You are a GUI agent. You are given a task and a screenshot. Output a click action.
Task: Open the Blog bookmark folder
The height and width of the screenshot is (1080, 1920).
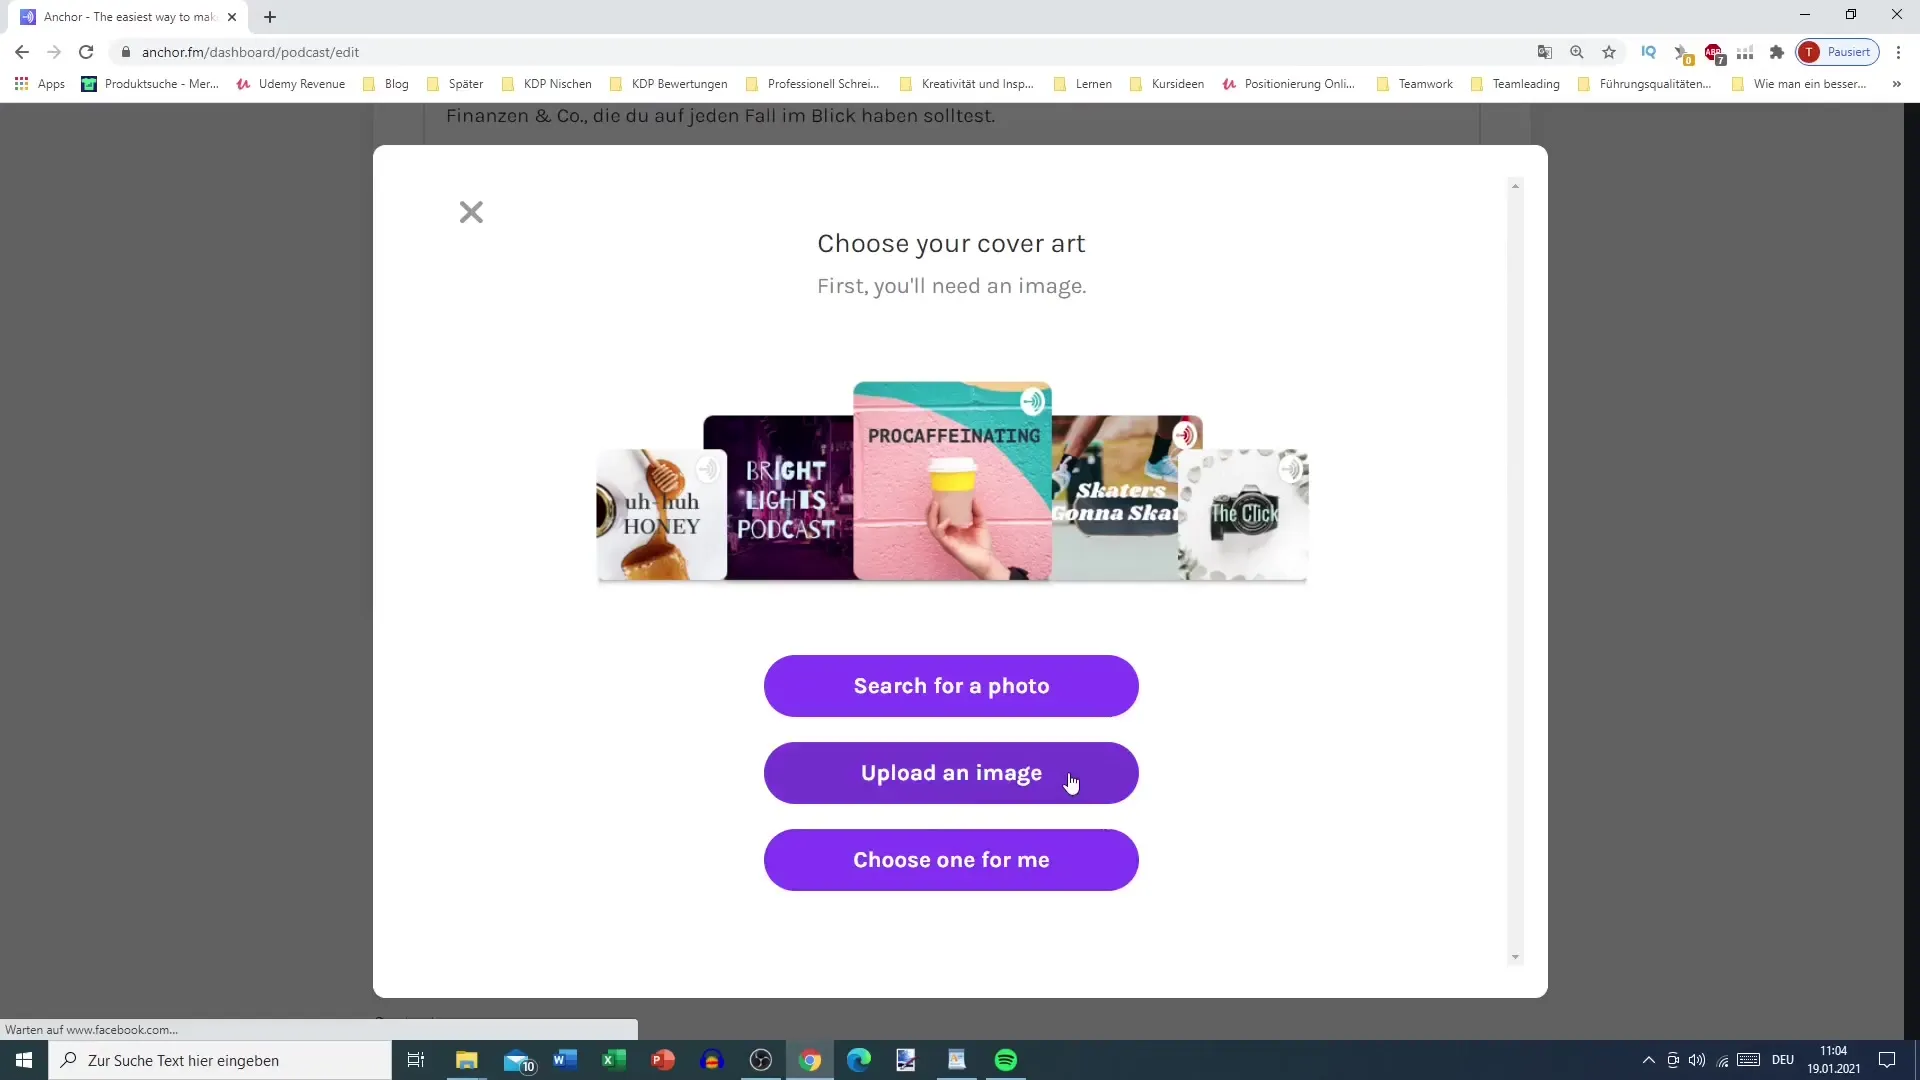pyautogui.click(x=386, y=84)
